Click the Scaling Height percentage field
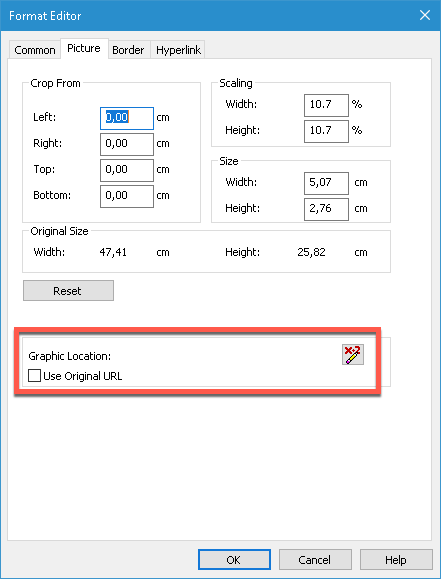This screenshot has width=441, height=579. (326, 131)
